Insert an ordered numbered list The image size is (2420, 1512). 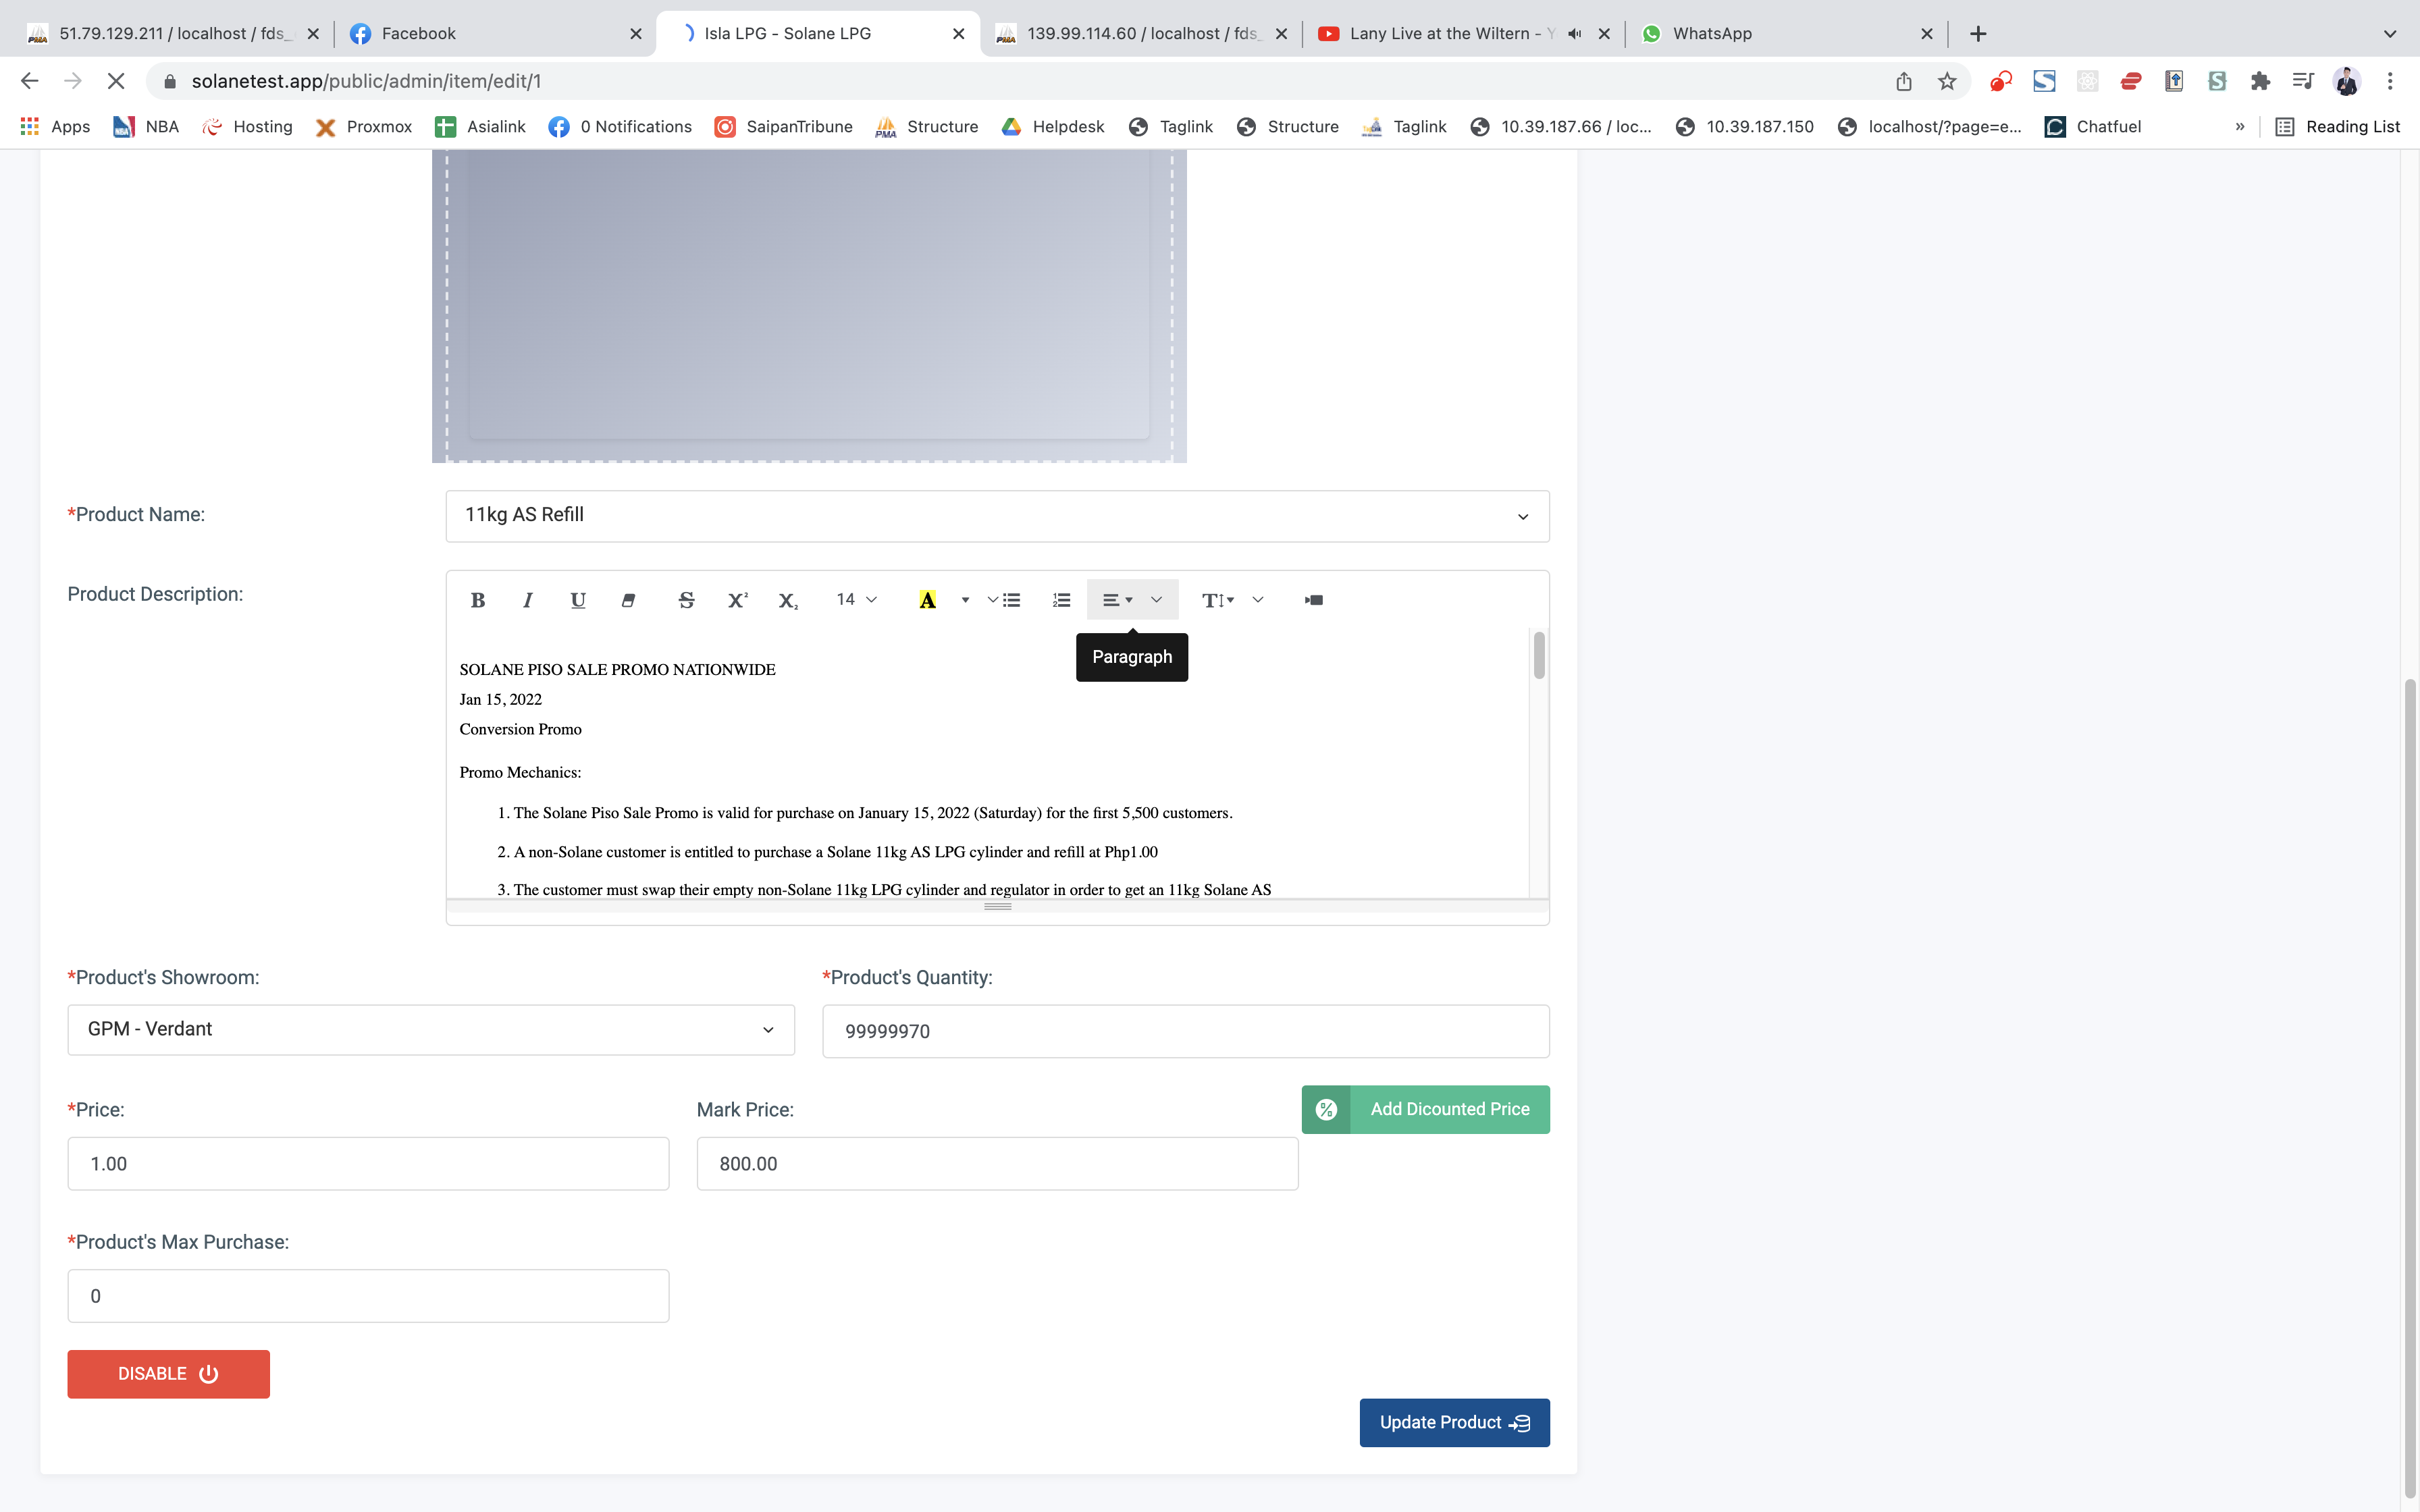click(x=1061, y=600)
